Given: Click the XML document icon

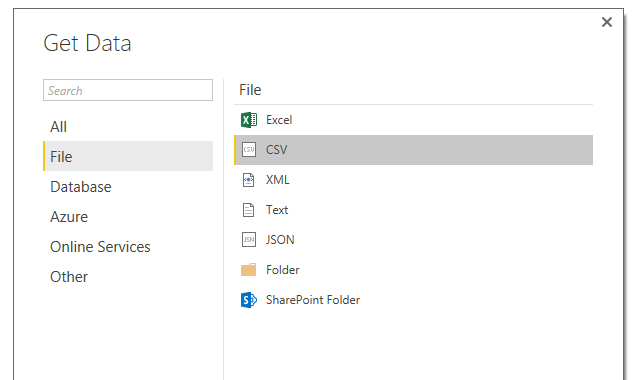Looking at the screenshot, I should [248, 180].
